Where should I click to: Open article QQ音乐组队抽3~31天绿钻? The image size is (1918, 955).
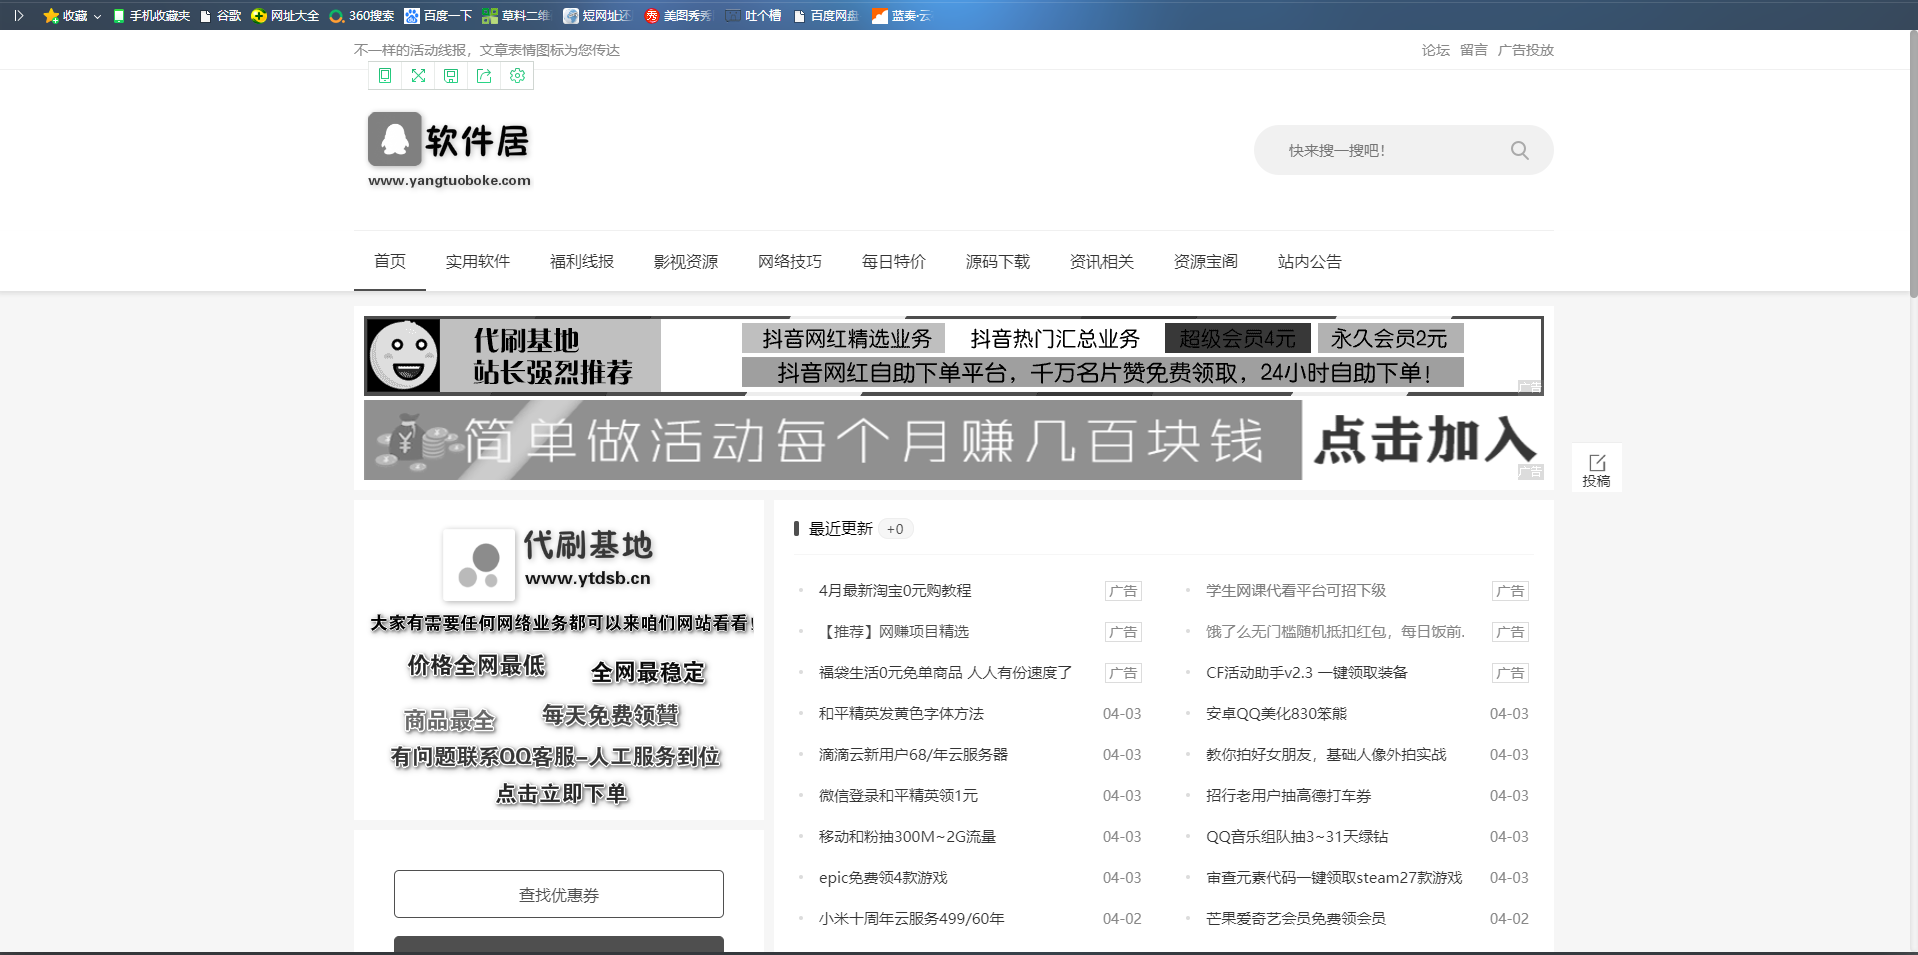[x=1297, y=837]
